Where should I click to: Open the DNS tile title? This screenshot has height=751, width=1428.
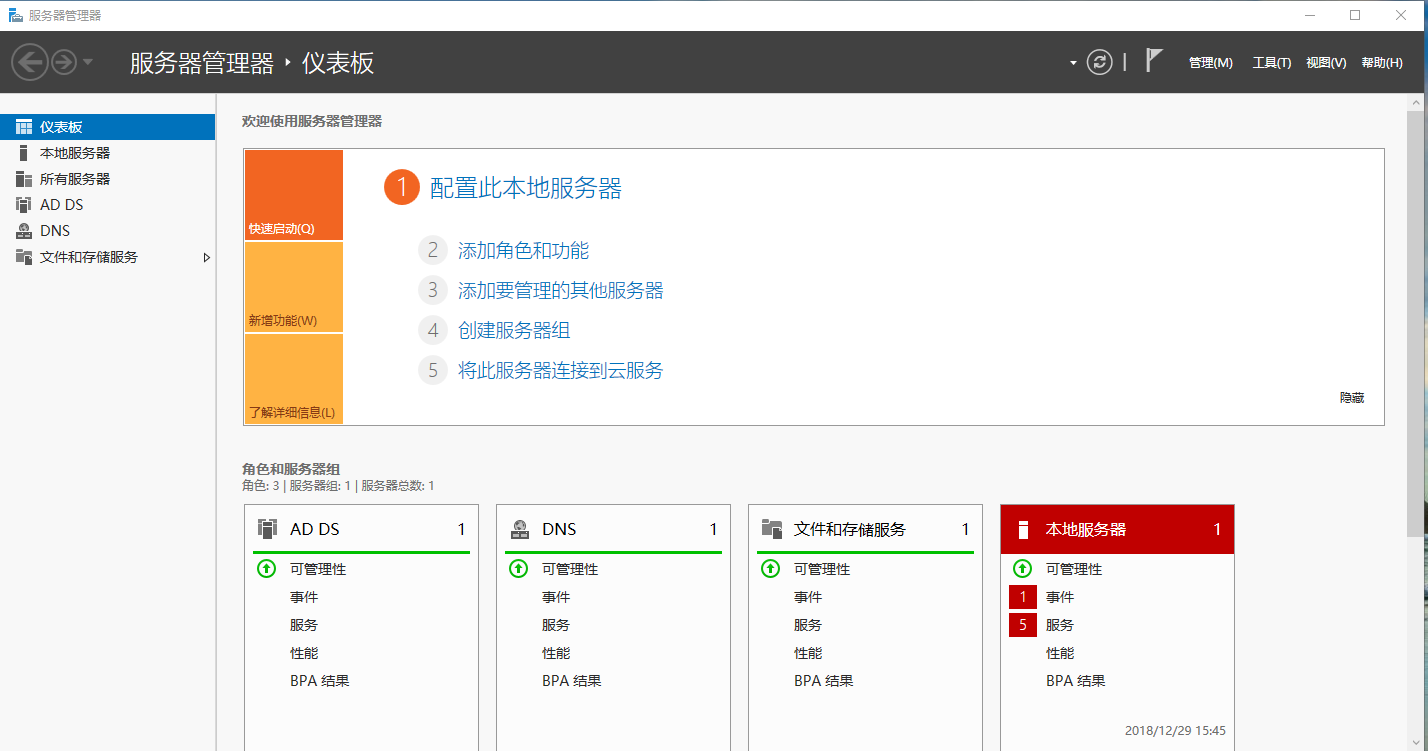pos(559,529)
